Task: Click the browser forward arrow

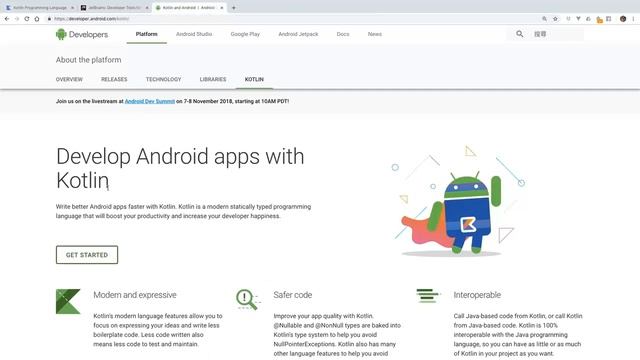Action: [x=17, y=19]
